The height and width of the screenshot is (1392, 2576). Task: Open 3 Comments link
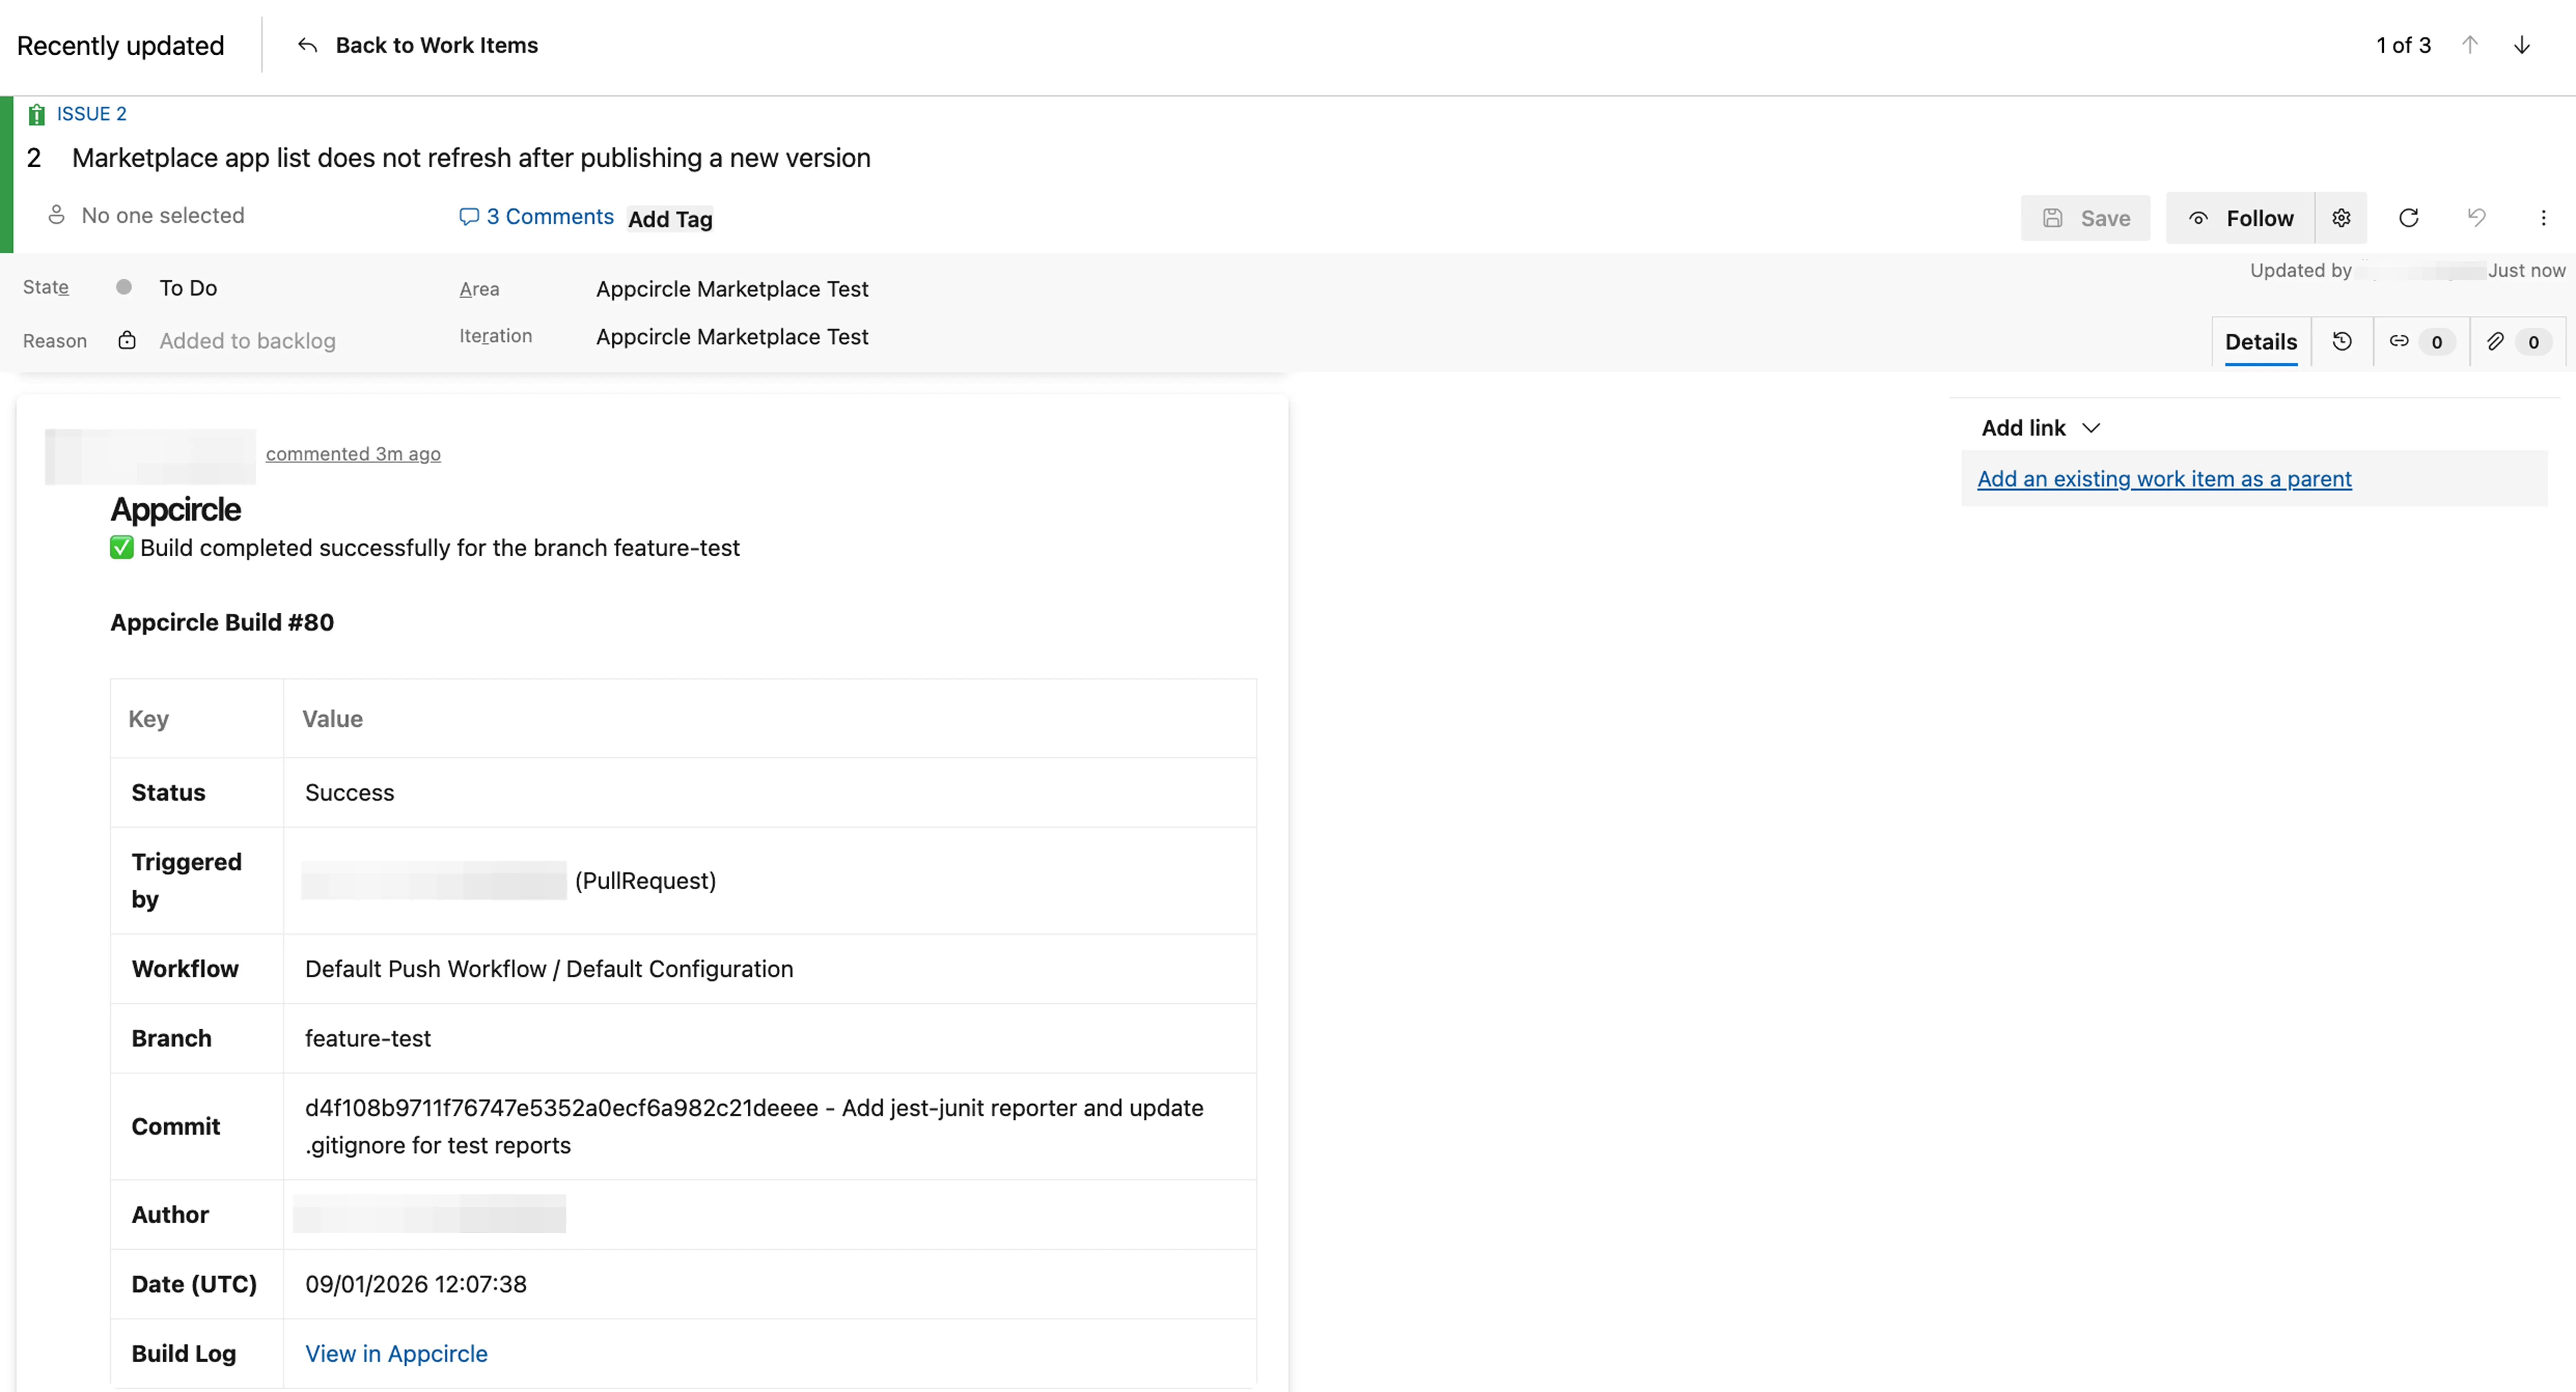click(549, 217)
